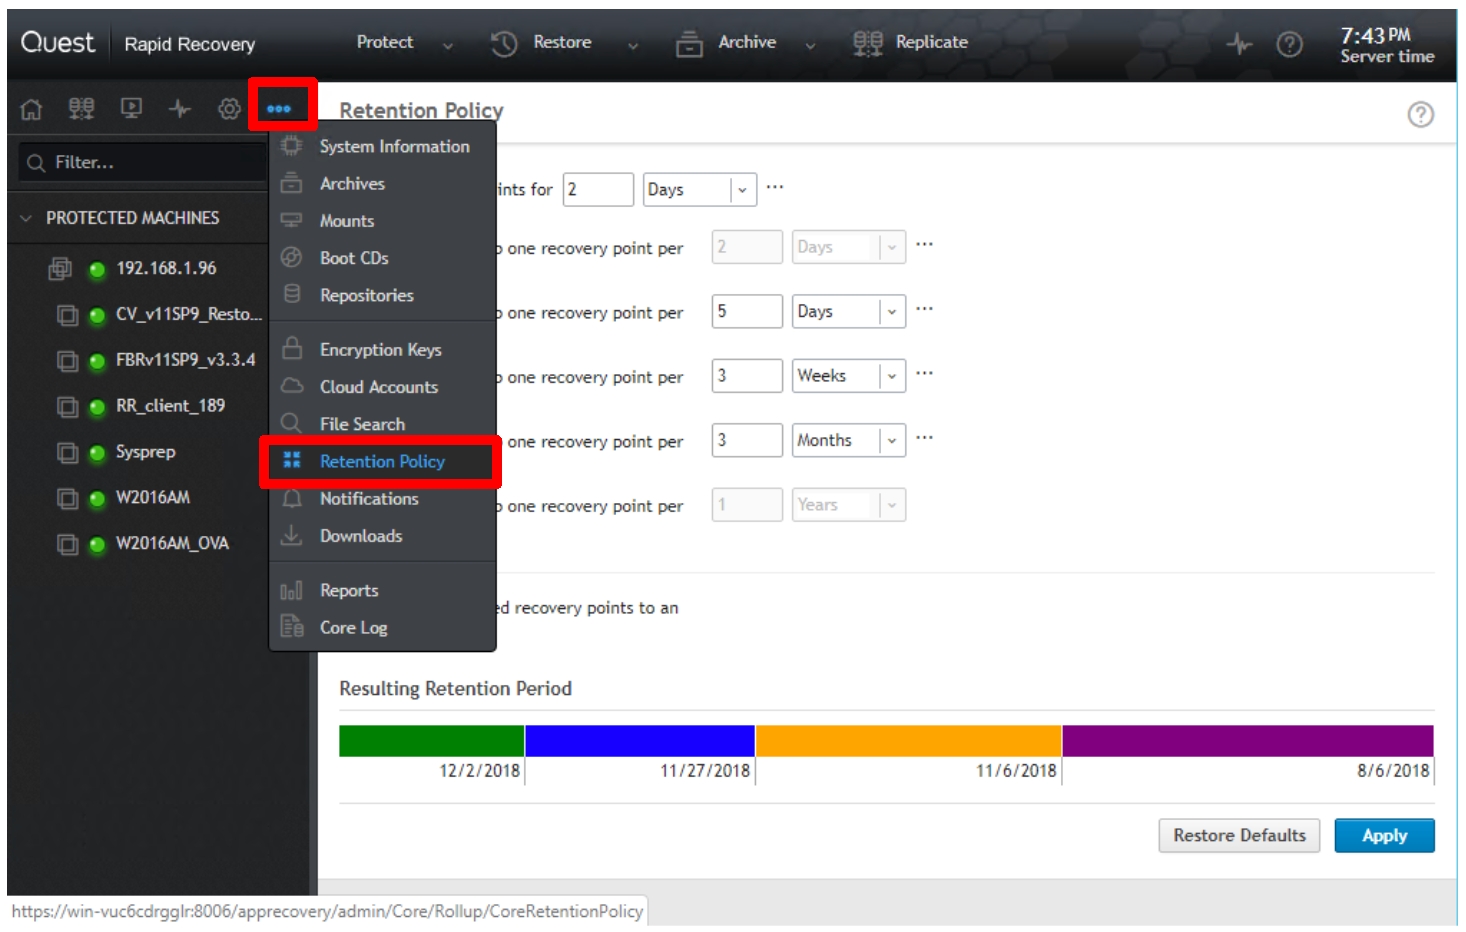1466x932 pixels.
Task: Click the Encryption Keys lock icon
Action: pos(292,348)
